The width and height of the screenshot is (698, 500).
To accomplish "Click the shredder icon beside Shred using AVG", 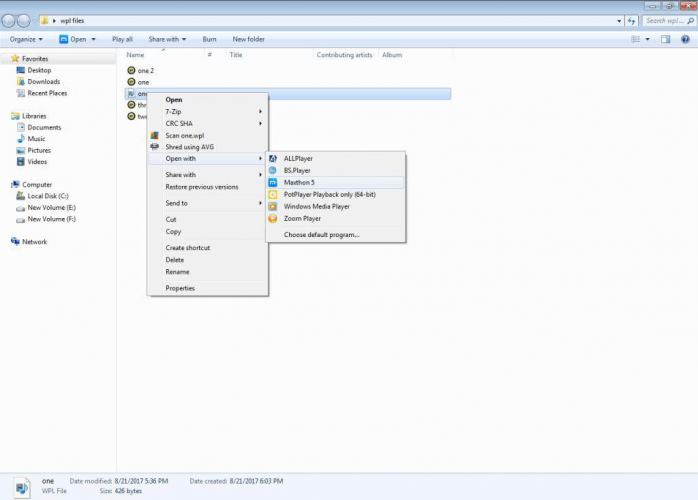I will coord(154,146).
